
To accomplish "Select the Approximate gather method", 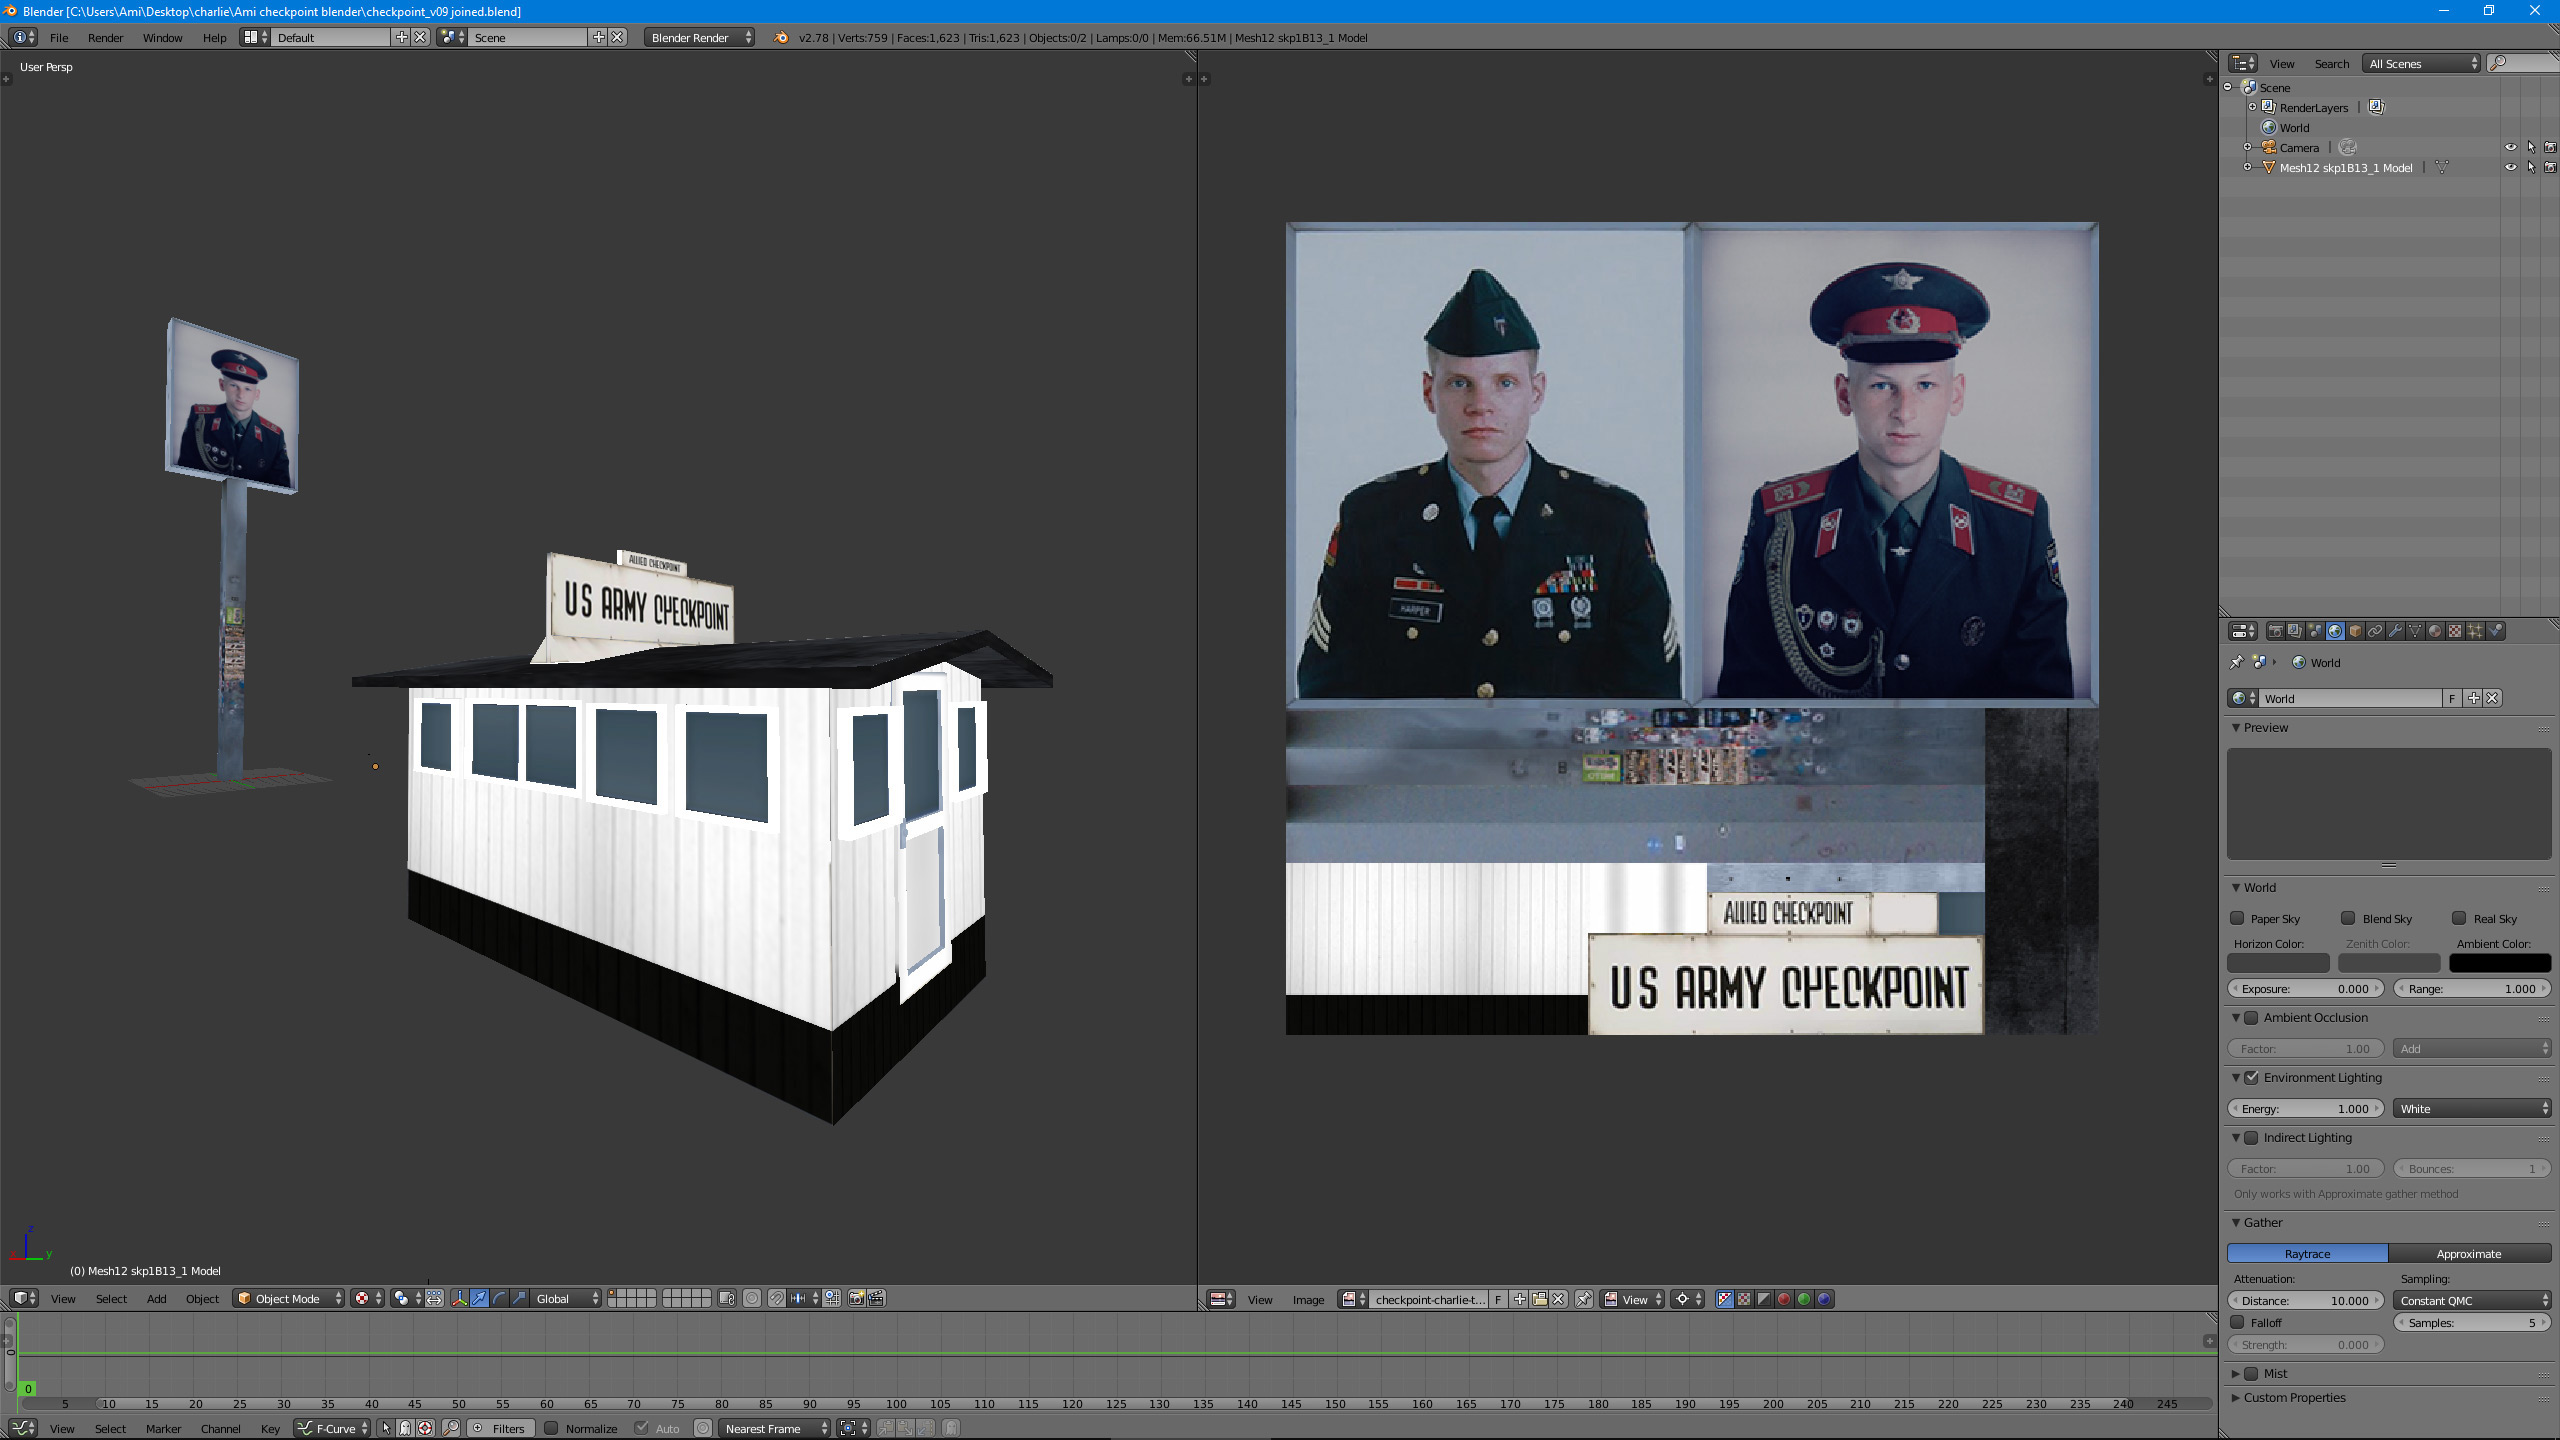I will (x=2469, y=1254).
